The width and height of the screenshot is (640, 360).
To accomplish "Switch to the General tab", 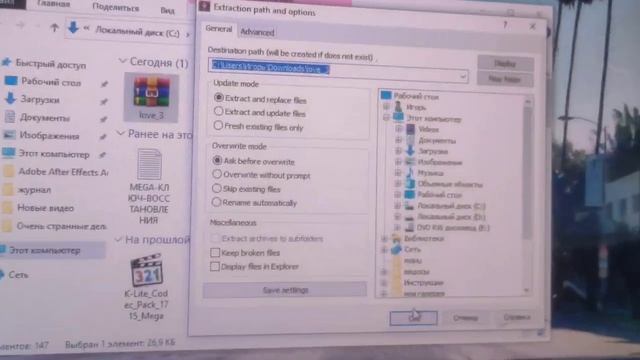I will coord(219,29).
